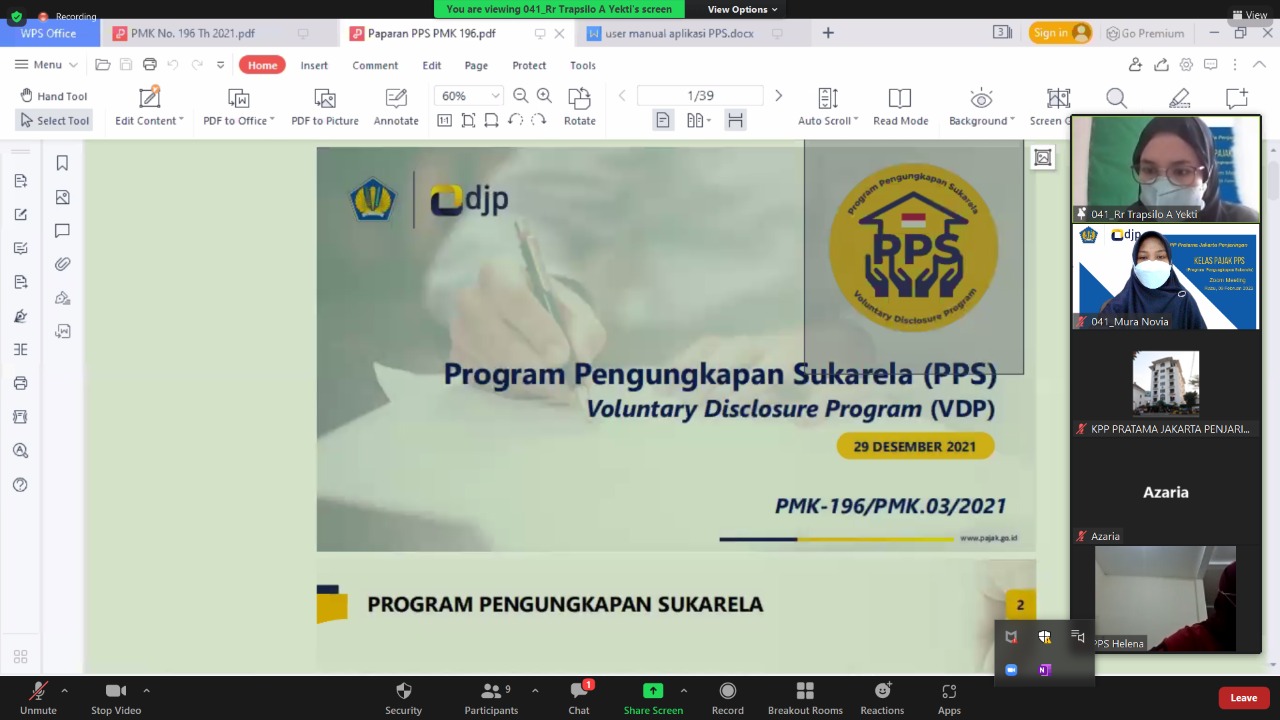Click the Print icon in quick toolbar
Screen dimensions: 1280x720
coord(150,65)
